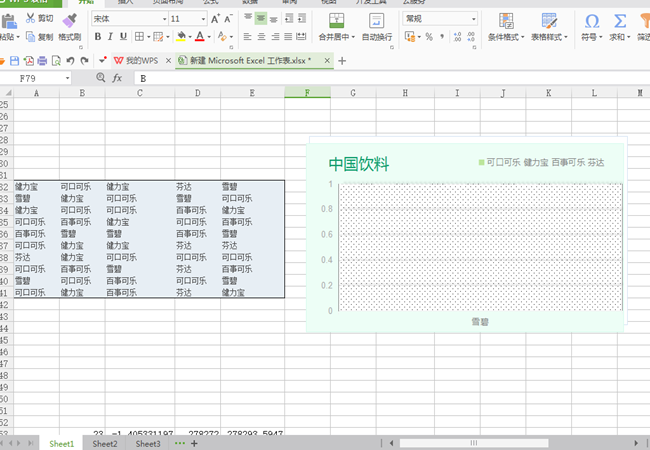Open the fill color dropdown arrow
This screenshot has width=650, height=450.
pyautogui.click(x=190, y=37)
